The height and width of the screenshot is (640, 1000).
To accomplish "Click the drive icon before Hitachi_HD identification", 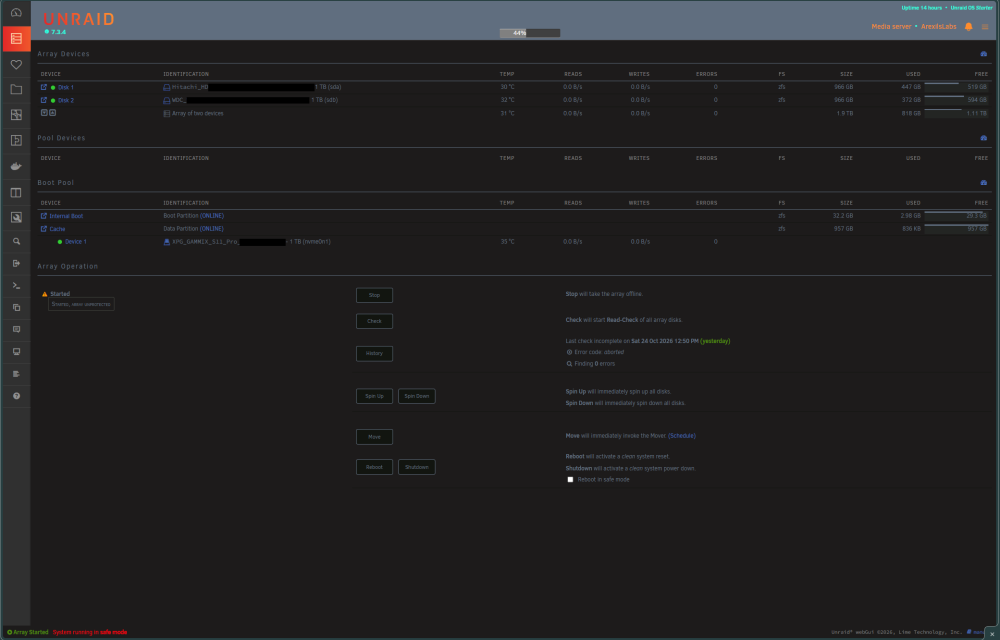I will 166,87.
